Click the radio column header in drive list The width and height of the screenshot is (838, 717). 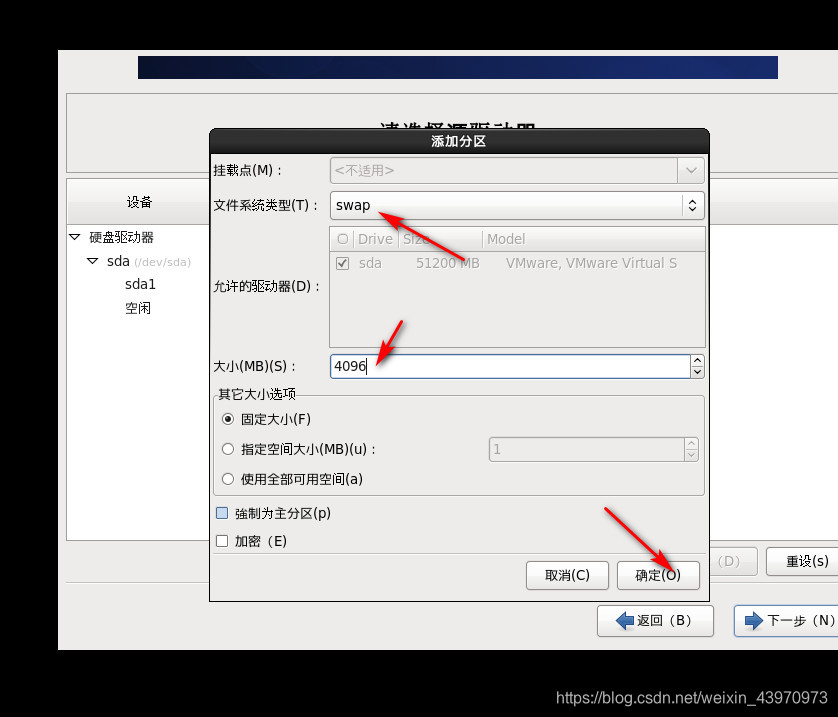pos(343,239)
